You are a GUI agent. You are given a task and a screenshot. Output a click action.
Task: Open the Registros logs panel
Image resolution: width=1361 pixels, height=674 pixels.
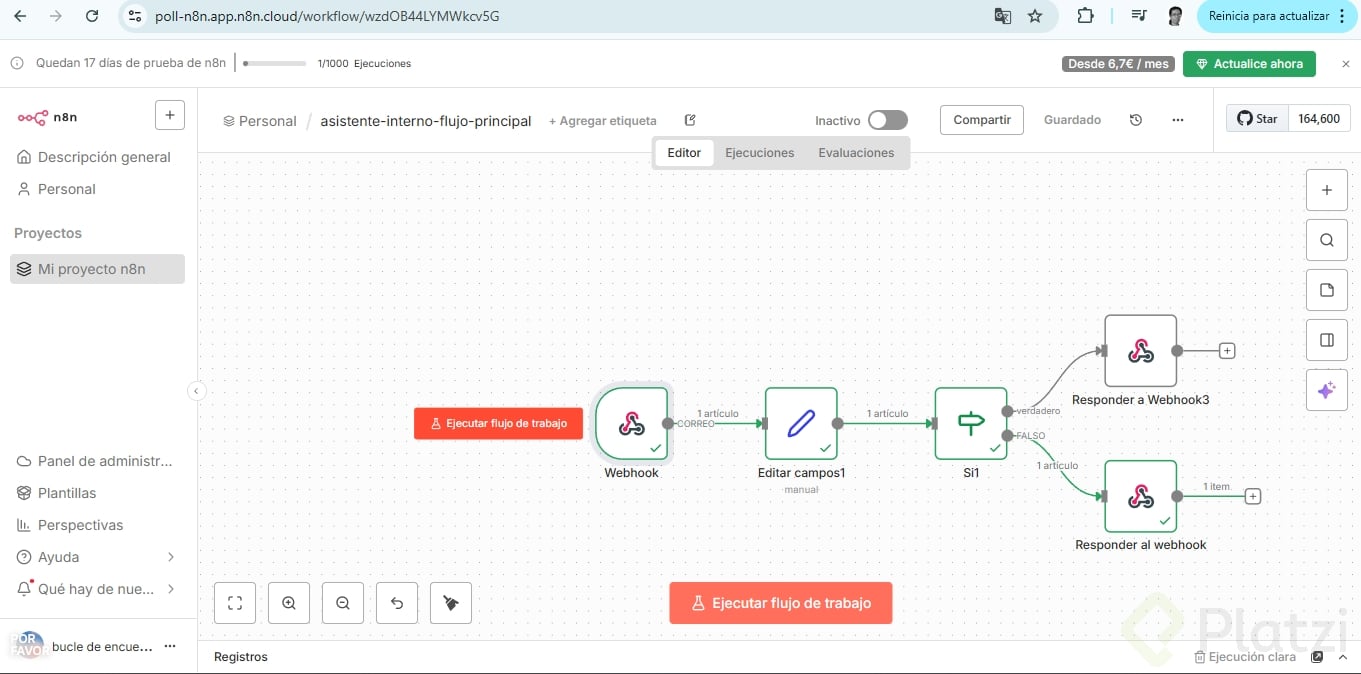pos(241,657)
